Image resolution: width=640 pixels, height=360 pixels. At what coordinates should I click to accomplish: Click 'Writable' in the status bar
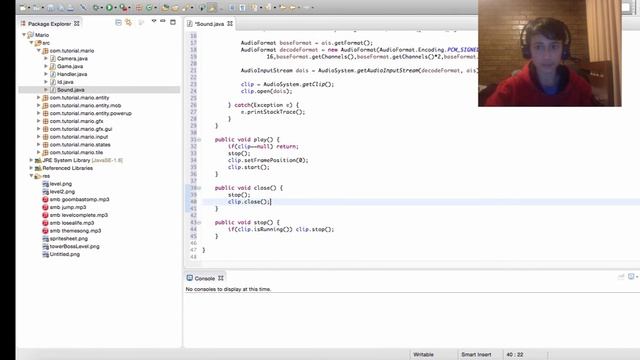(423, 354)
